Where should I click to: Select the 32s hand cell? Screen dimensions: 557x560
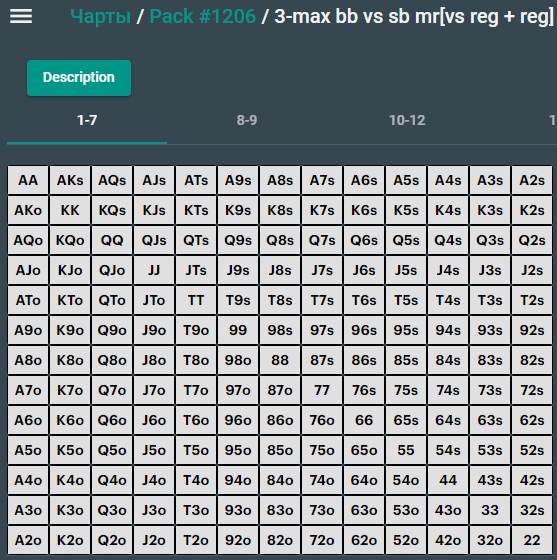(532, 510)
